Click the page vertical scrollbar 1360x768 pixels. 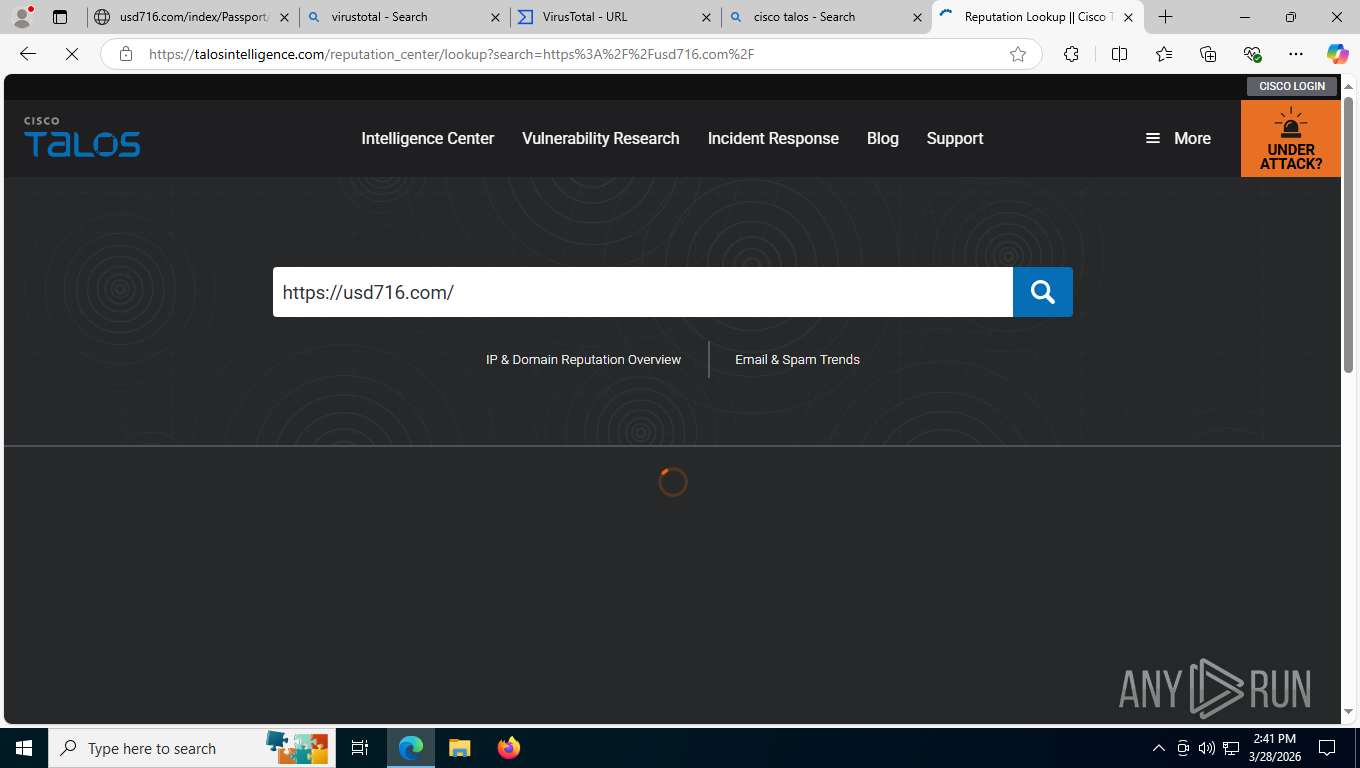coord(1348,235)
